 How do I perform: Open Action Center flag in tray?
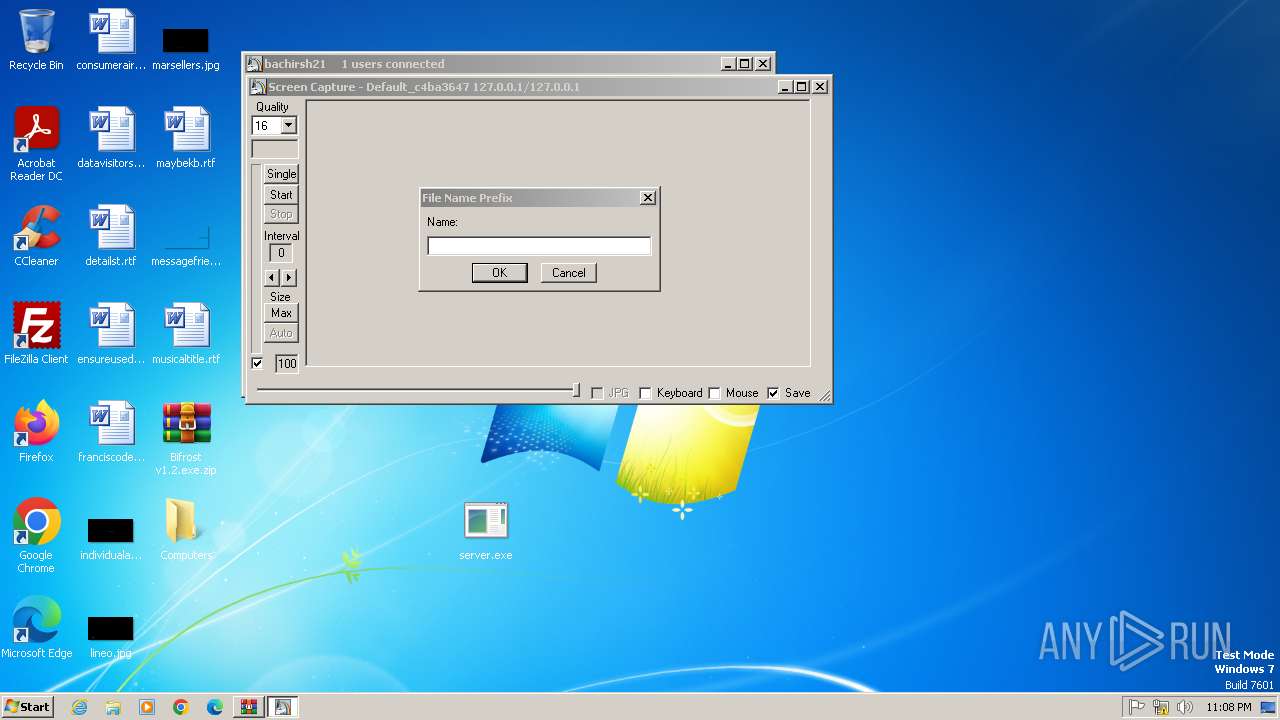(1137, 707)
